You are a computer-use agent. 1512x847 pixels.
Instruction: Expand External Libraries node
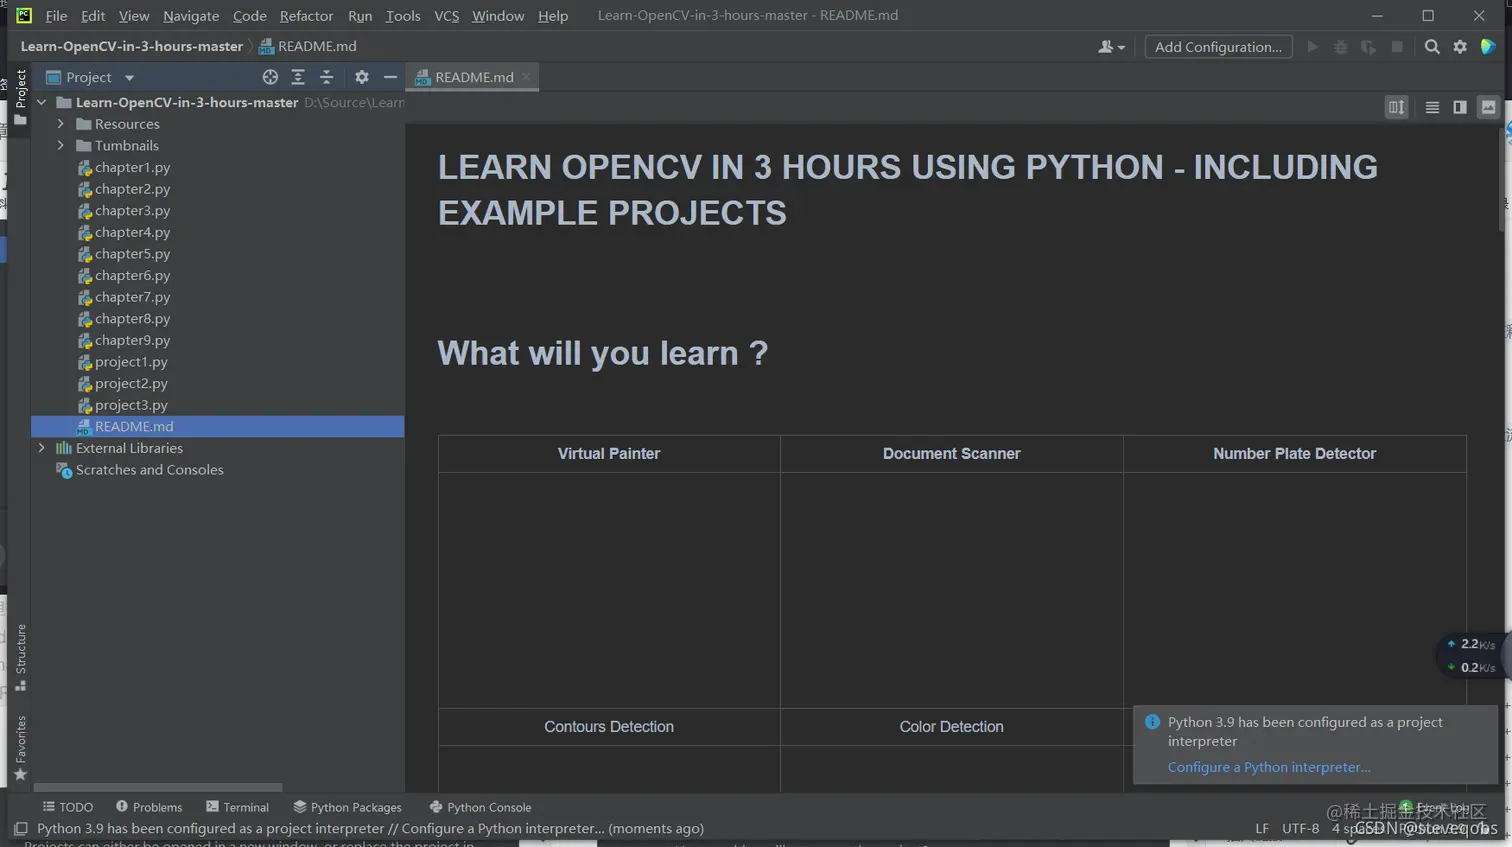tap(42, 448)
